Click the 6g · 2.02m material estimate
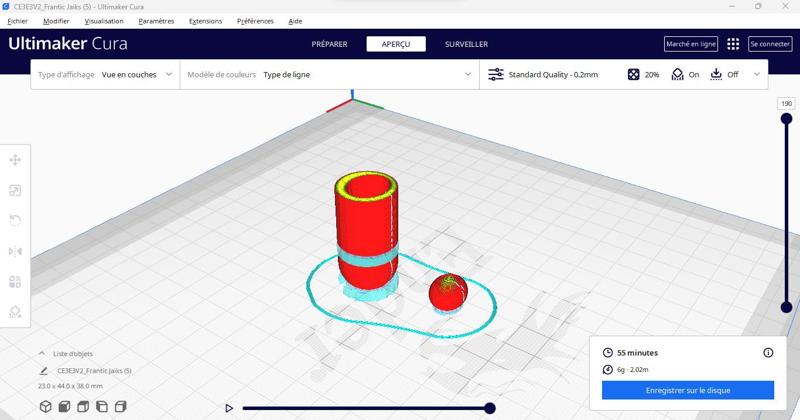 tap(633, 369)
